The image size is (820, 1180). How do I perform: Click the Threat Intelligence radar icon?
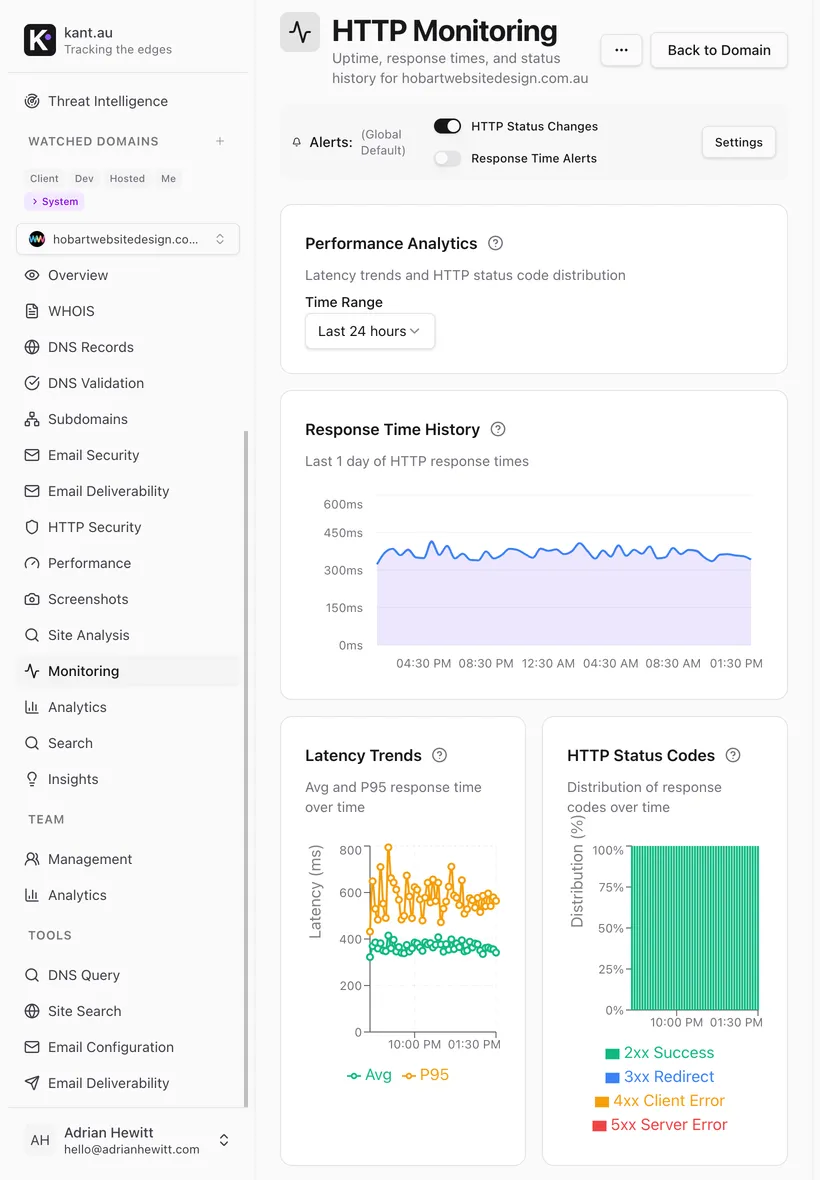coord(32,101)
